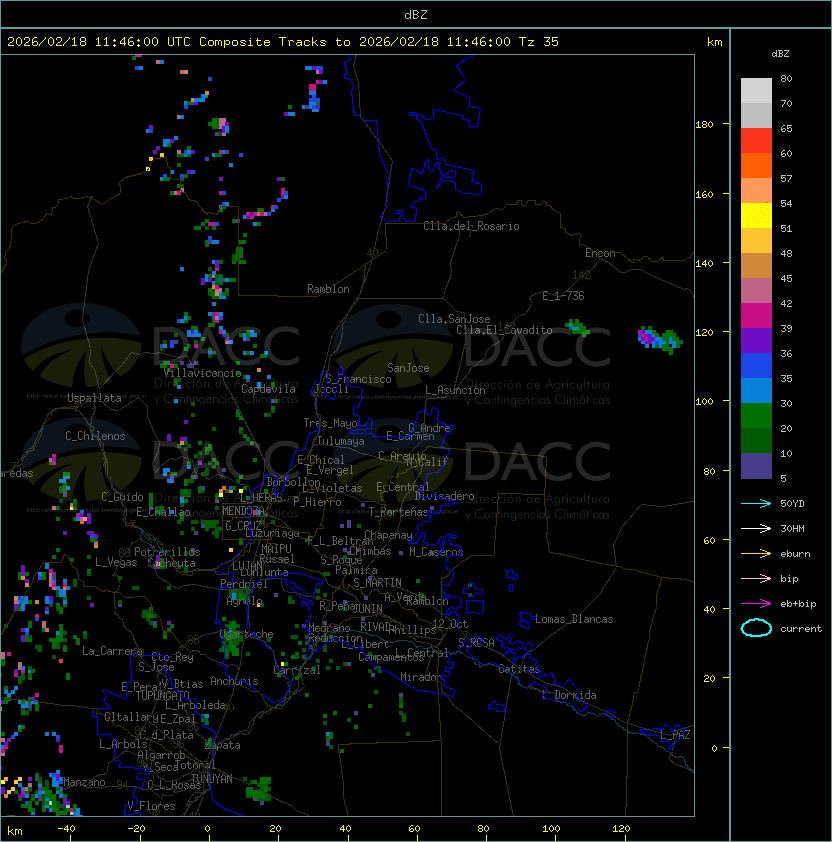Screen dimensions: 832x842
Task: Click the '-20' tick on horizontal km axis
Action: 136,829
